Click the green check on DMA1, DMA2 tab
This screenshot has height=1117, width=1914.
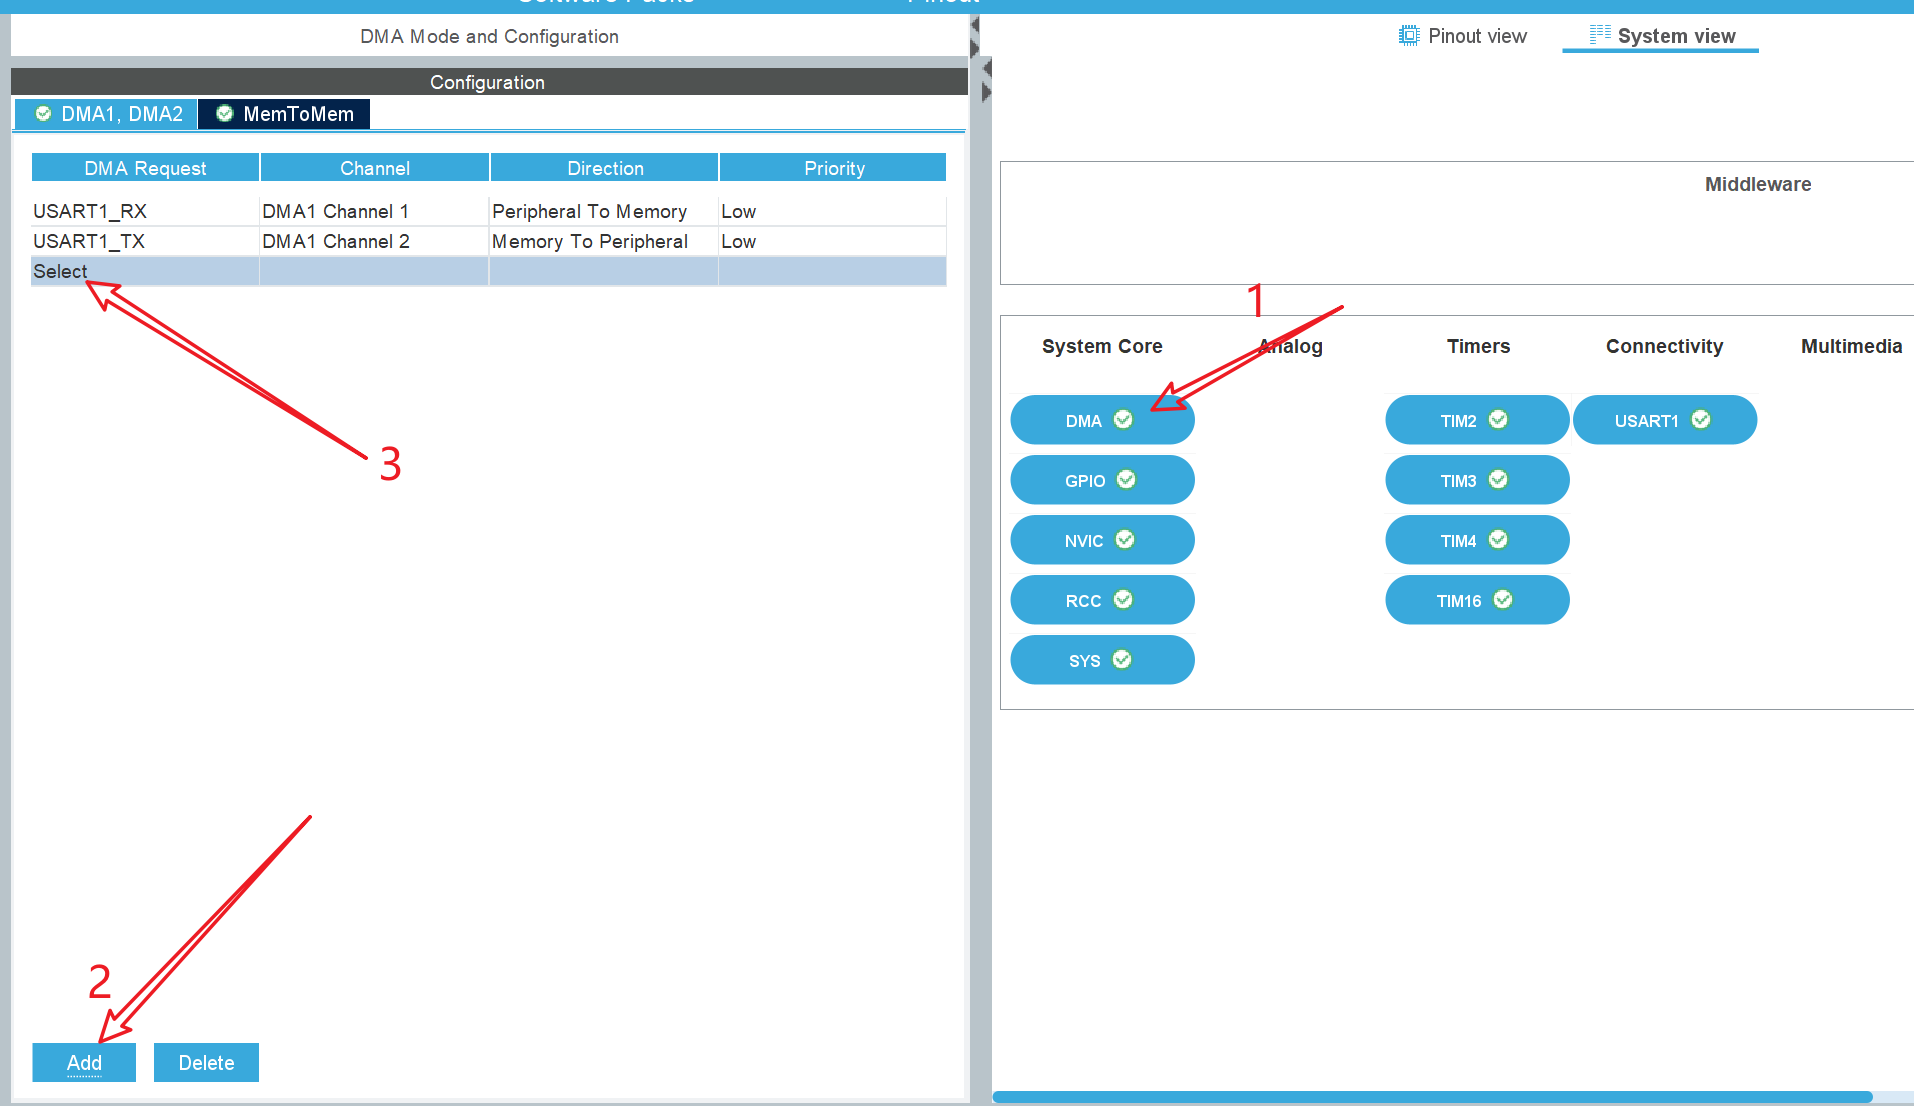point(43,114)
